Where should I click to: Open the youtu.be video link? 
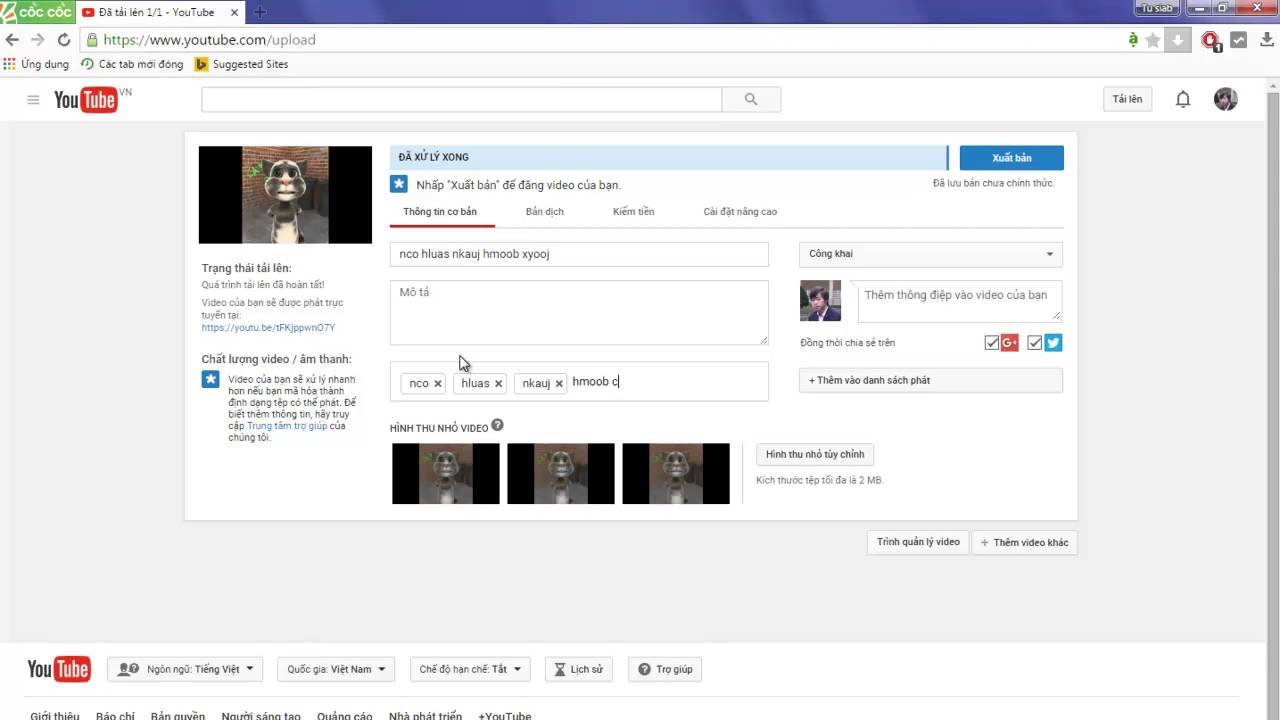[268, 328]
